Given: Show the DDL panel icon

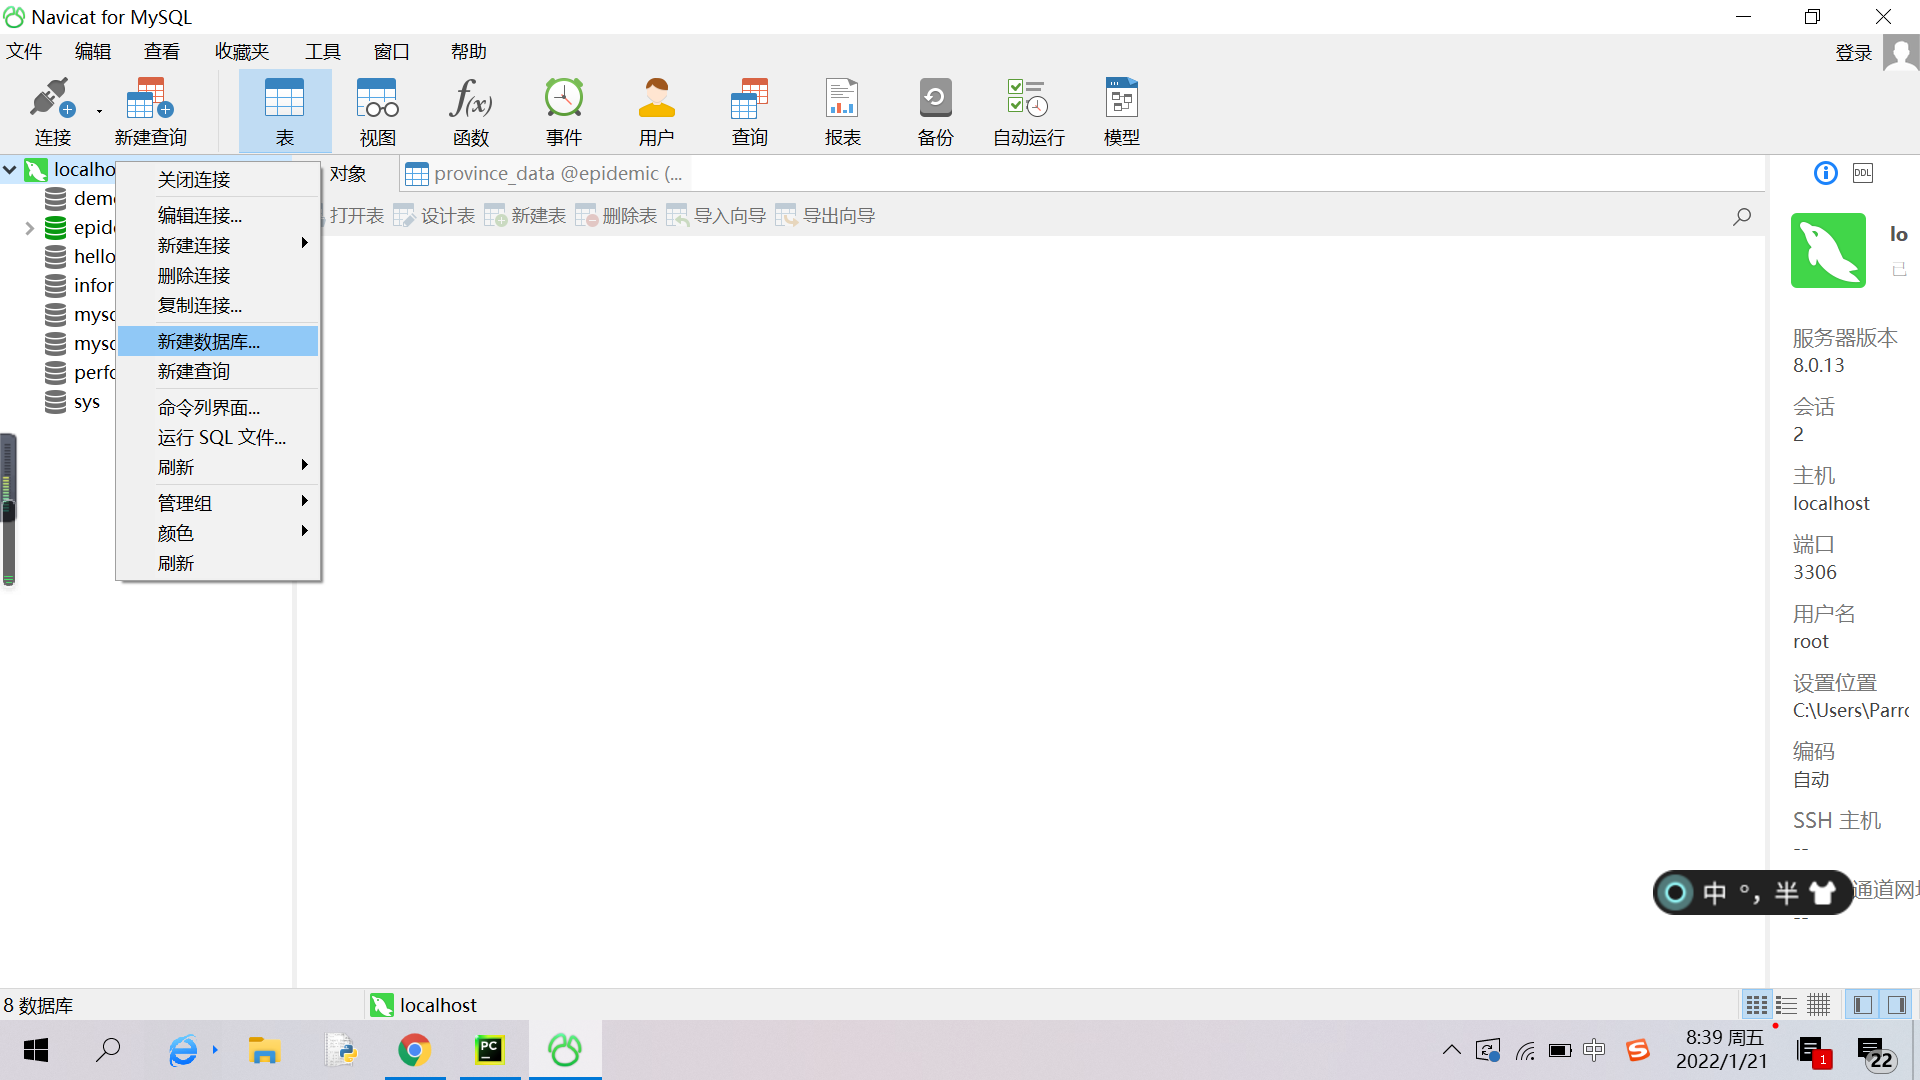Looking at the screenshot, I should 1862,173.
